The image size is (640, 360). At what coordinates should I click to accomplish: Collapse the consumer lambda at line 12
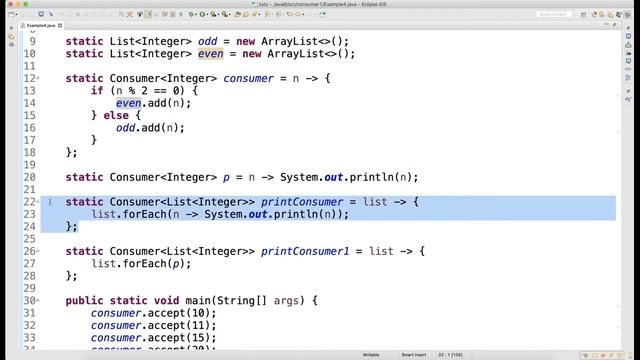[38, 78]
